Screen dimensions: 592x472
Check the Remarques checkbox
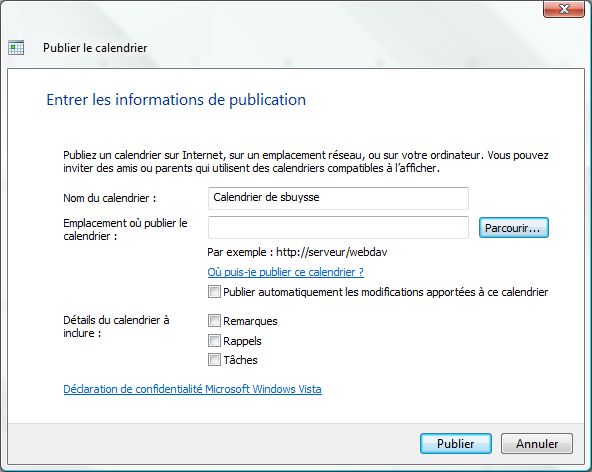214,321
